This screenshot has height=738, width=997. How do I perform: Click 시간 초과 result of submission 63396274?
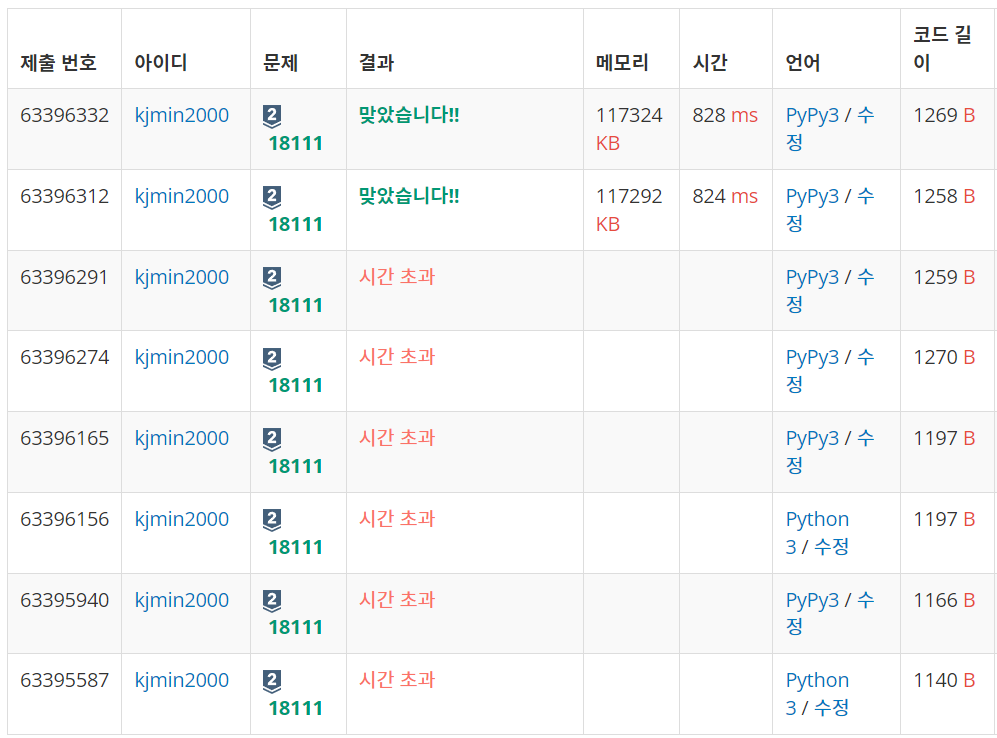[x=397, y=357]
